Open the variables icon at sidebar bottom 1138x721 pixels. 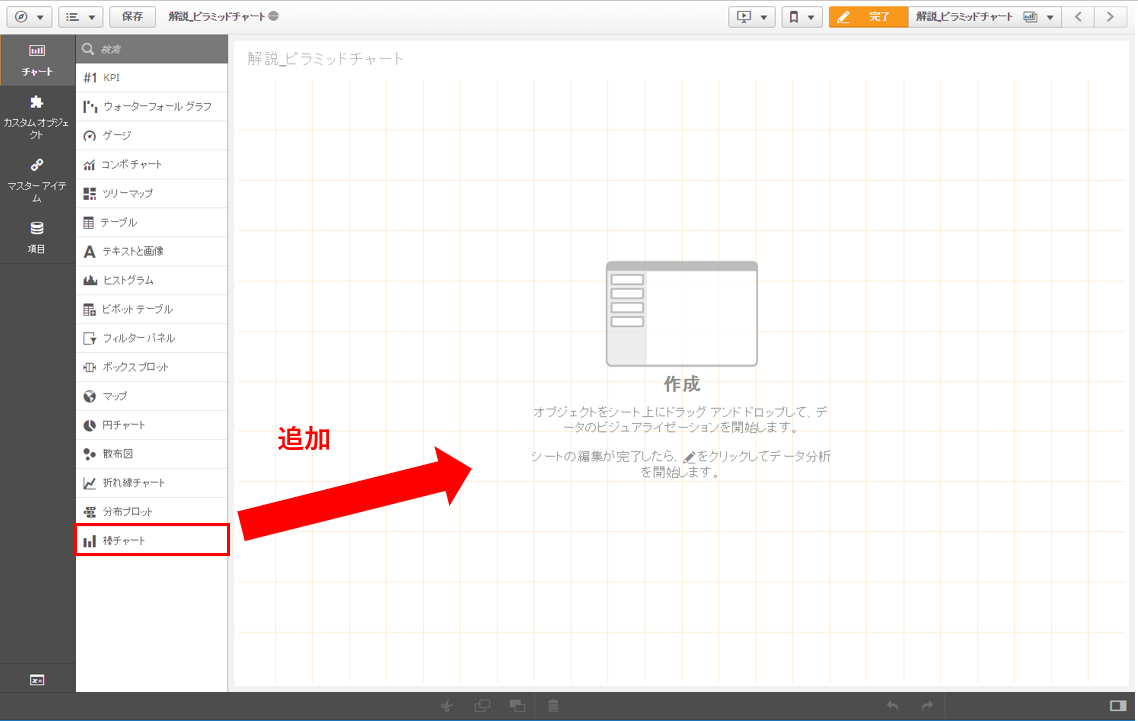(37, 680)
